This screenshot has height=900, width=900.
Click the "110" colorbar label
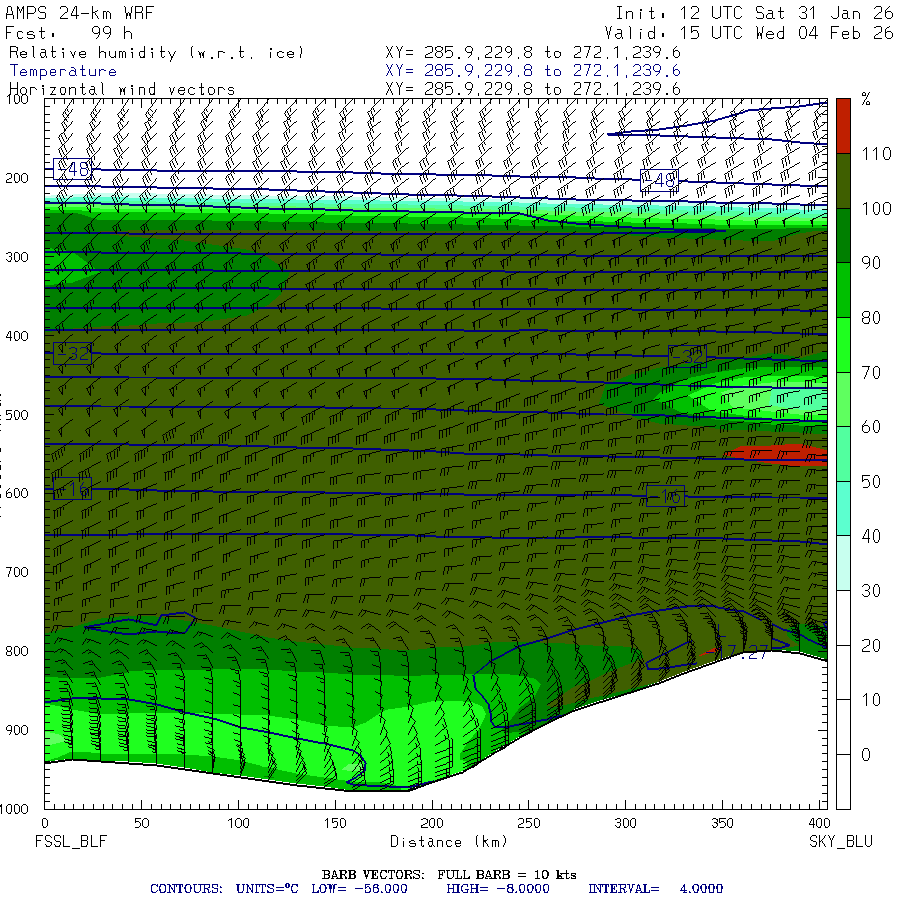tap(876, 153)
